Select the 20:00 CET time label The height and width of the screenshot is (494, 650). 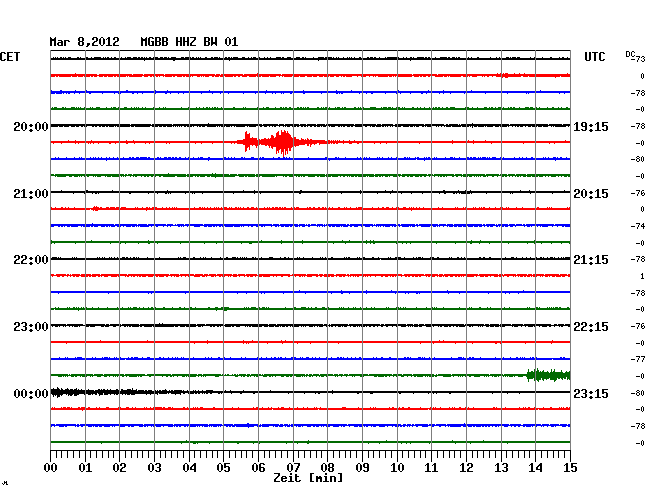point(31,126)
